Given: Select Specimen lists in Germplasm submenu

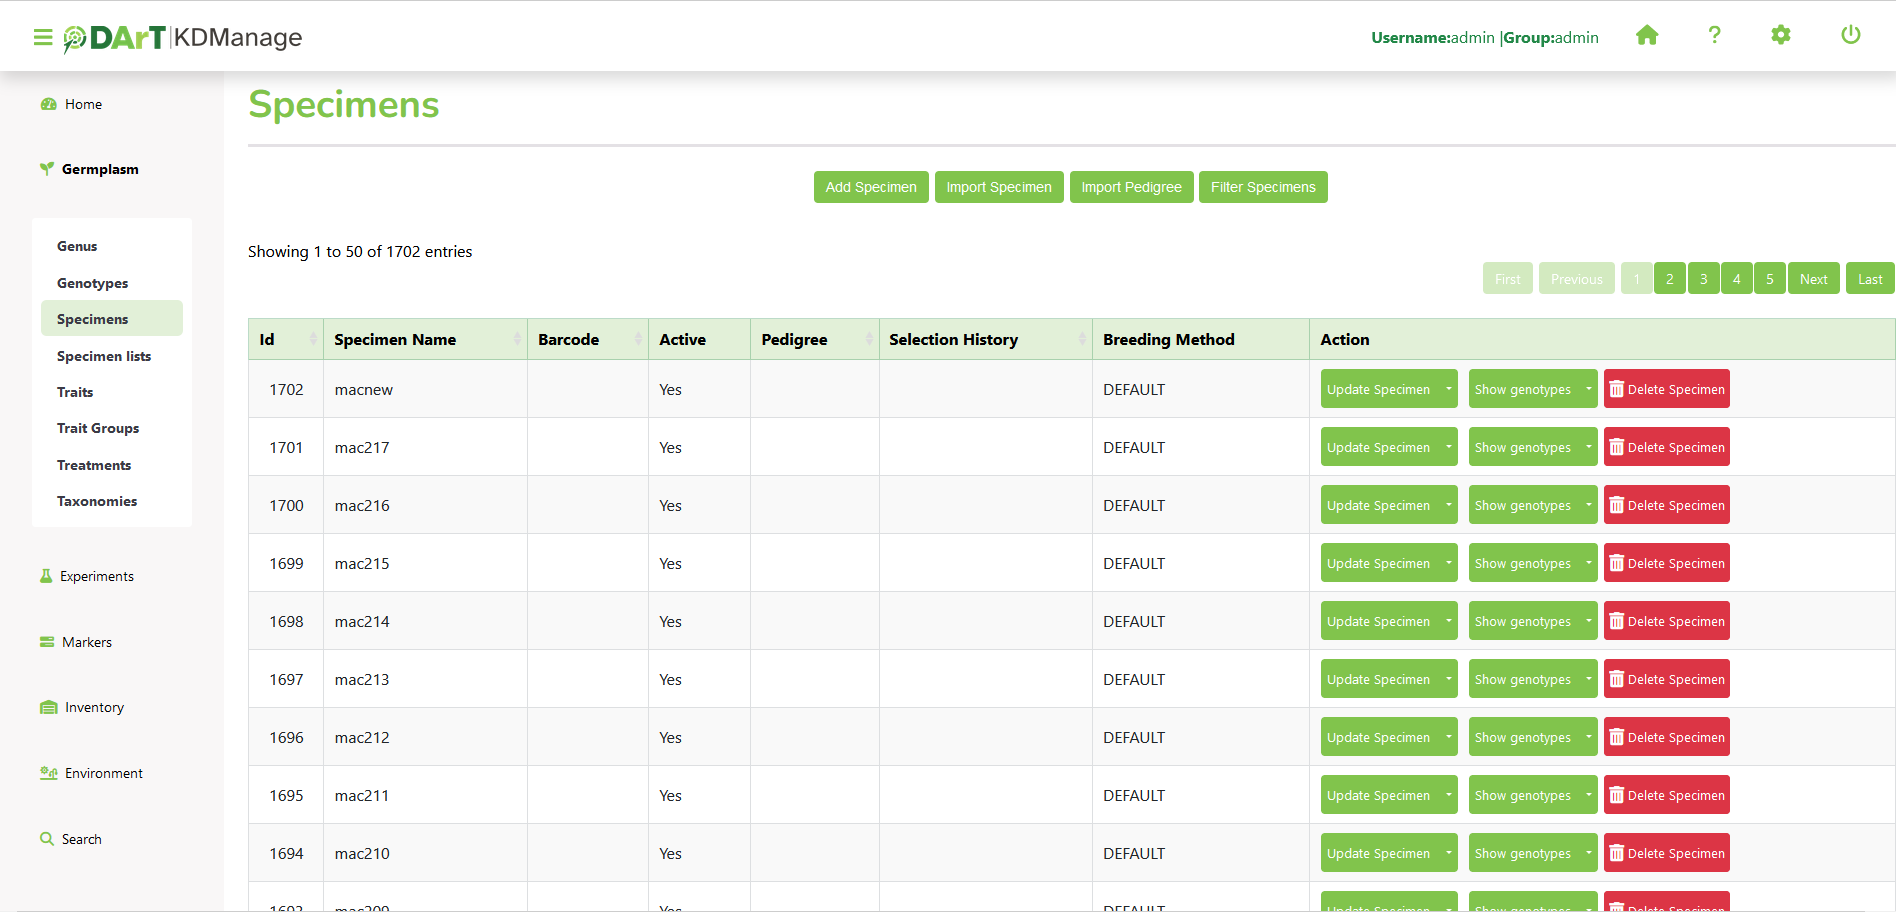Looking at the screenshot, I should tap(104, 357).
